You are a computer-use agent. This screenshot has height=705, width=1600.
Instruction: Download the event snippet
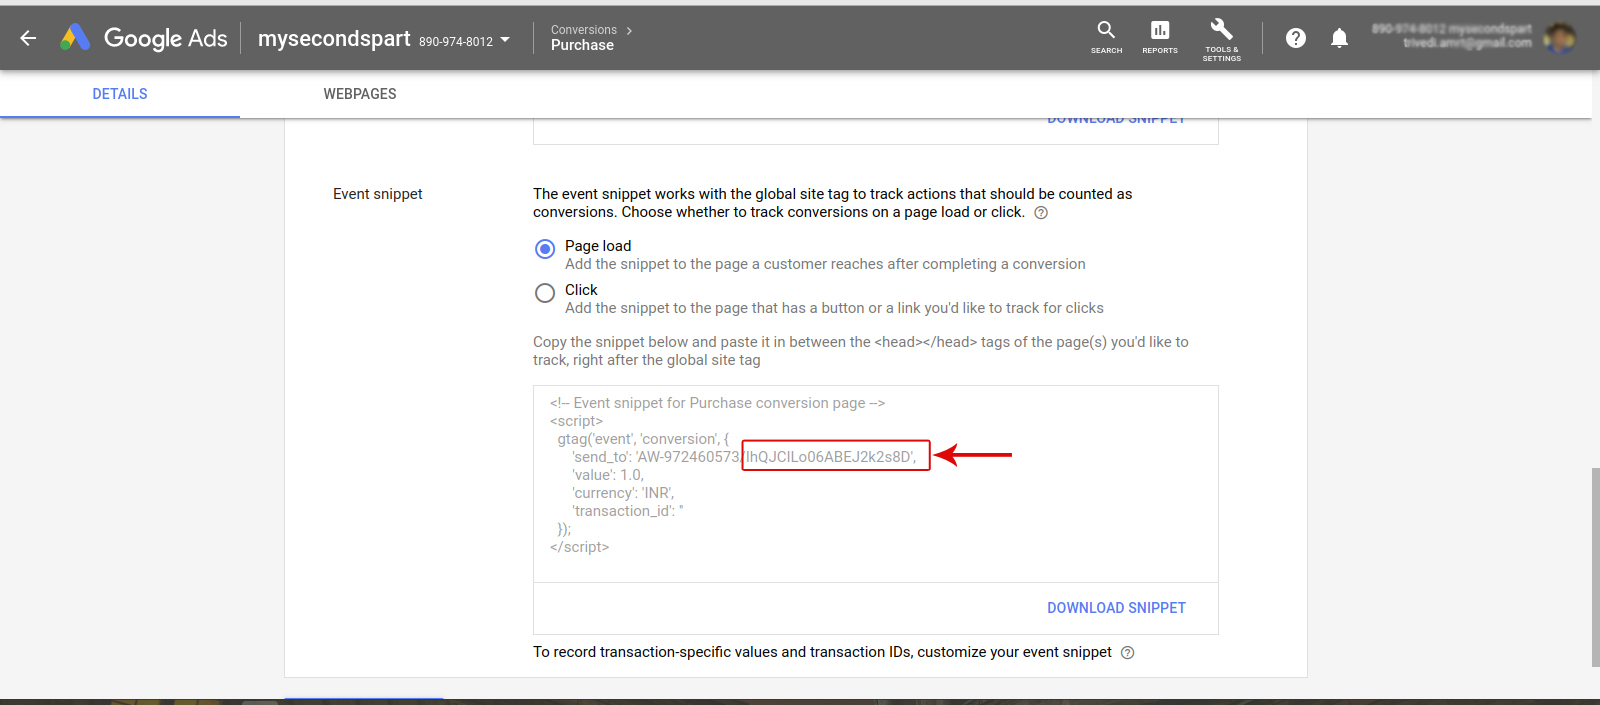1116,608
